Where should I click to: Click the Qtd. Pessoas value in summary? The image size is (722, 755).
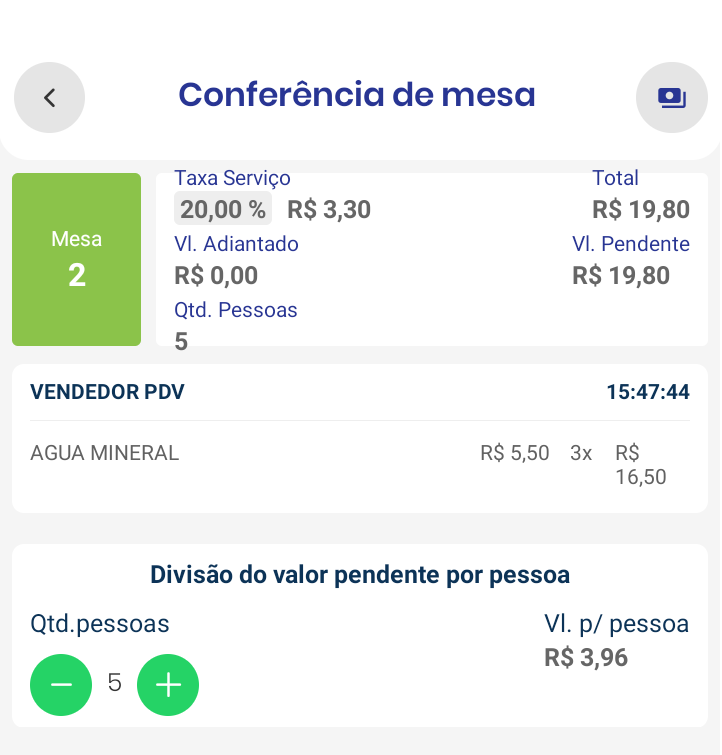pyautogui.click(x=181, y=341)
